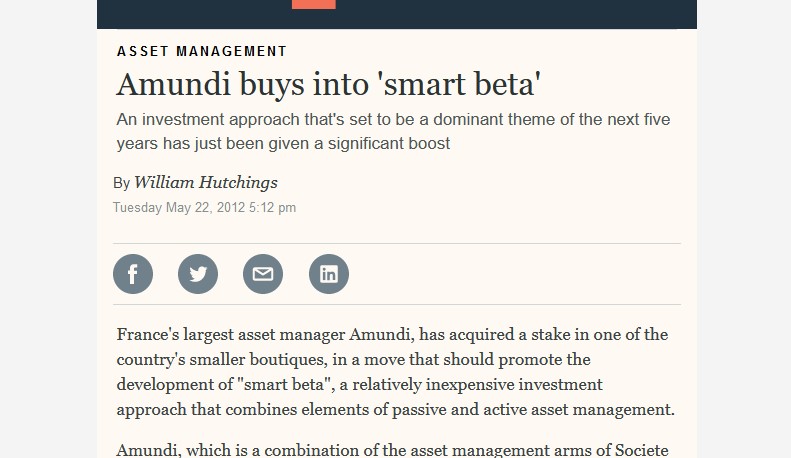Share the article on LinkedIn
The width and height of the screenshot is (791, 458).
click(x=329, y=274)
